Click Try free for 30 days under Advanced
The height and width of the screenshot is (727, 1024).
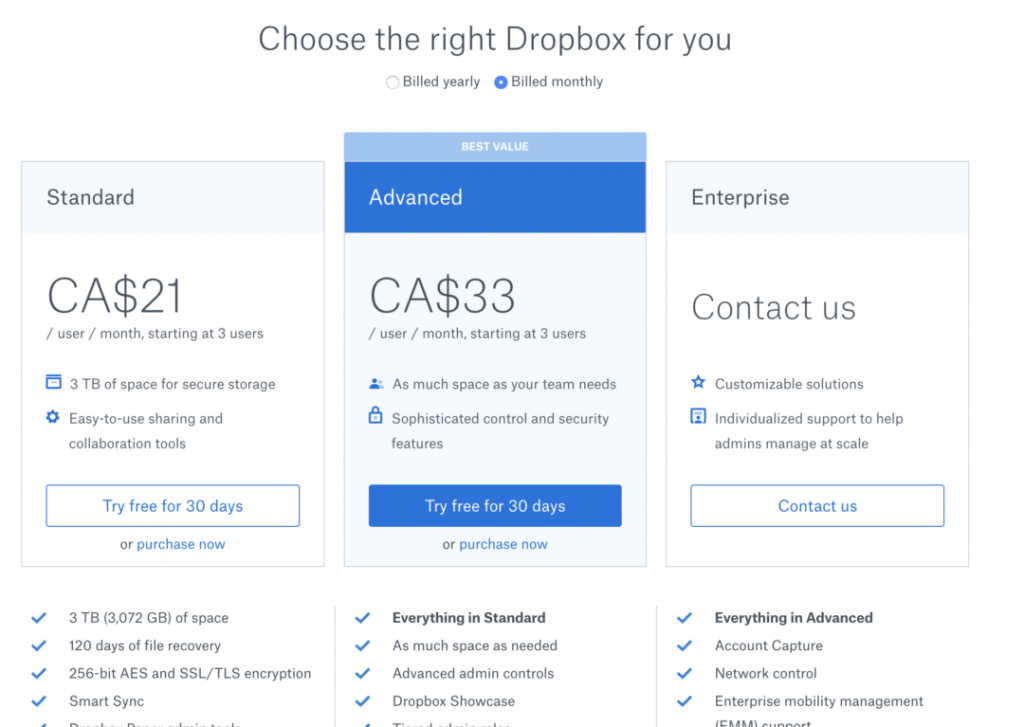[x=495, y=506]
